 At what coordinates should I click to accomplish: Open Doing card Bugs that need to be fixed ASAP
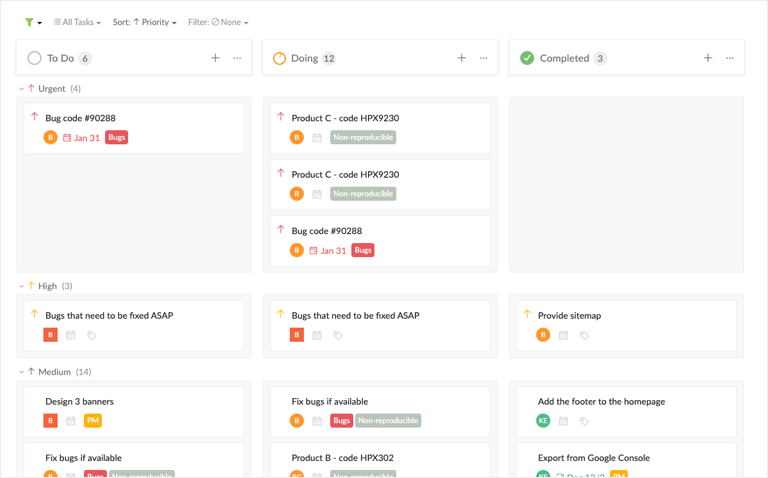click(380, 326)
